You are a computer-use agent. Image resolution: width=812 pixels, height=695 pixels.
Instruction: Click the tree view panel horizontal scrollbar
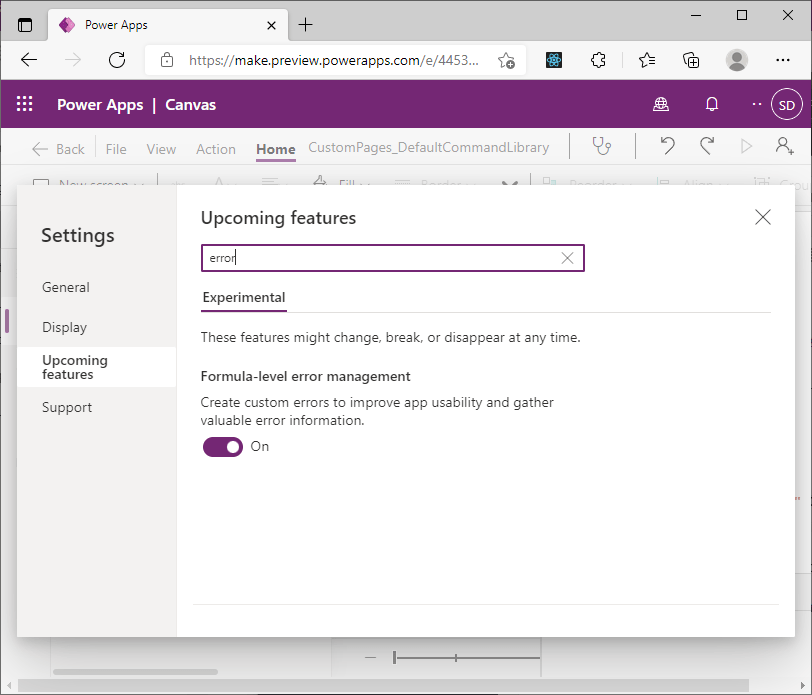tap(135, 672)
